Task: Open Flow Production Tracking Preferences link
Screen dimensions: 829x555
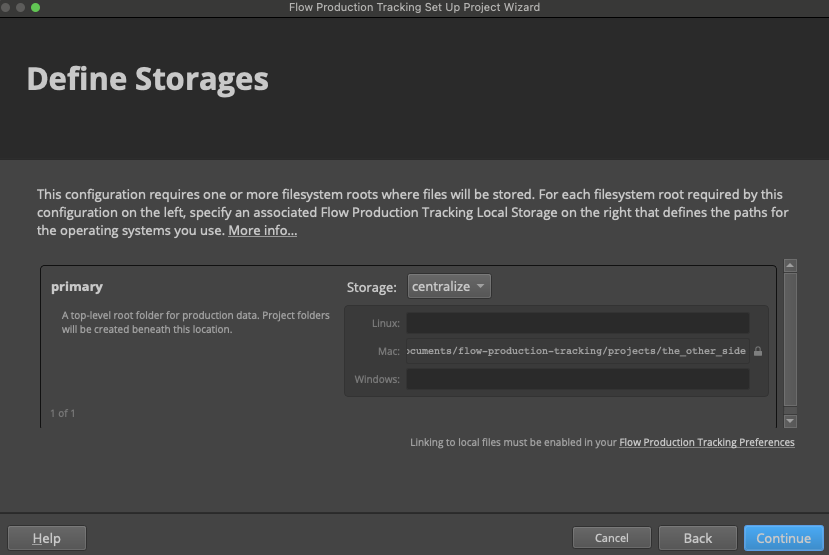Action: coord(707,442)
